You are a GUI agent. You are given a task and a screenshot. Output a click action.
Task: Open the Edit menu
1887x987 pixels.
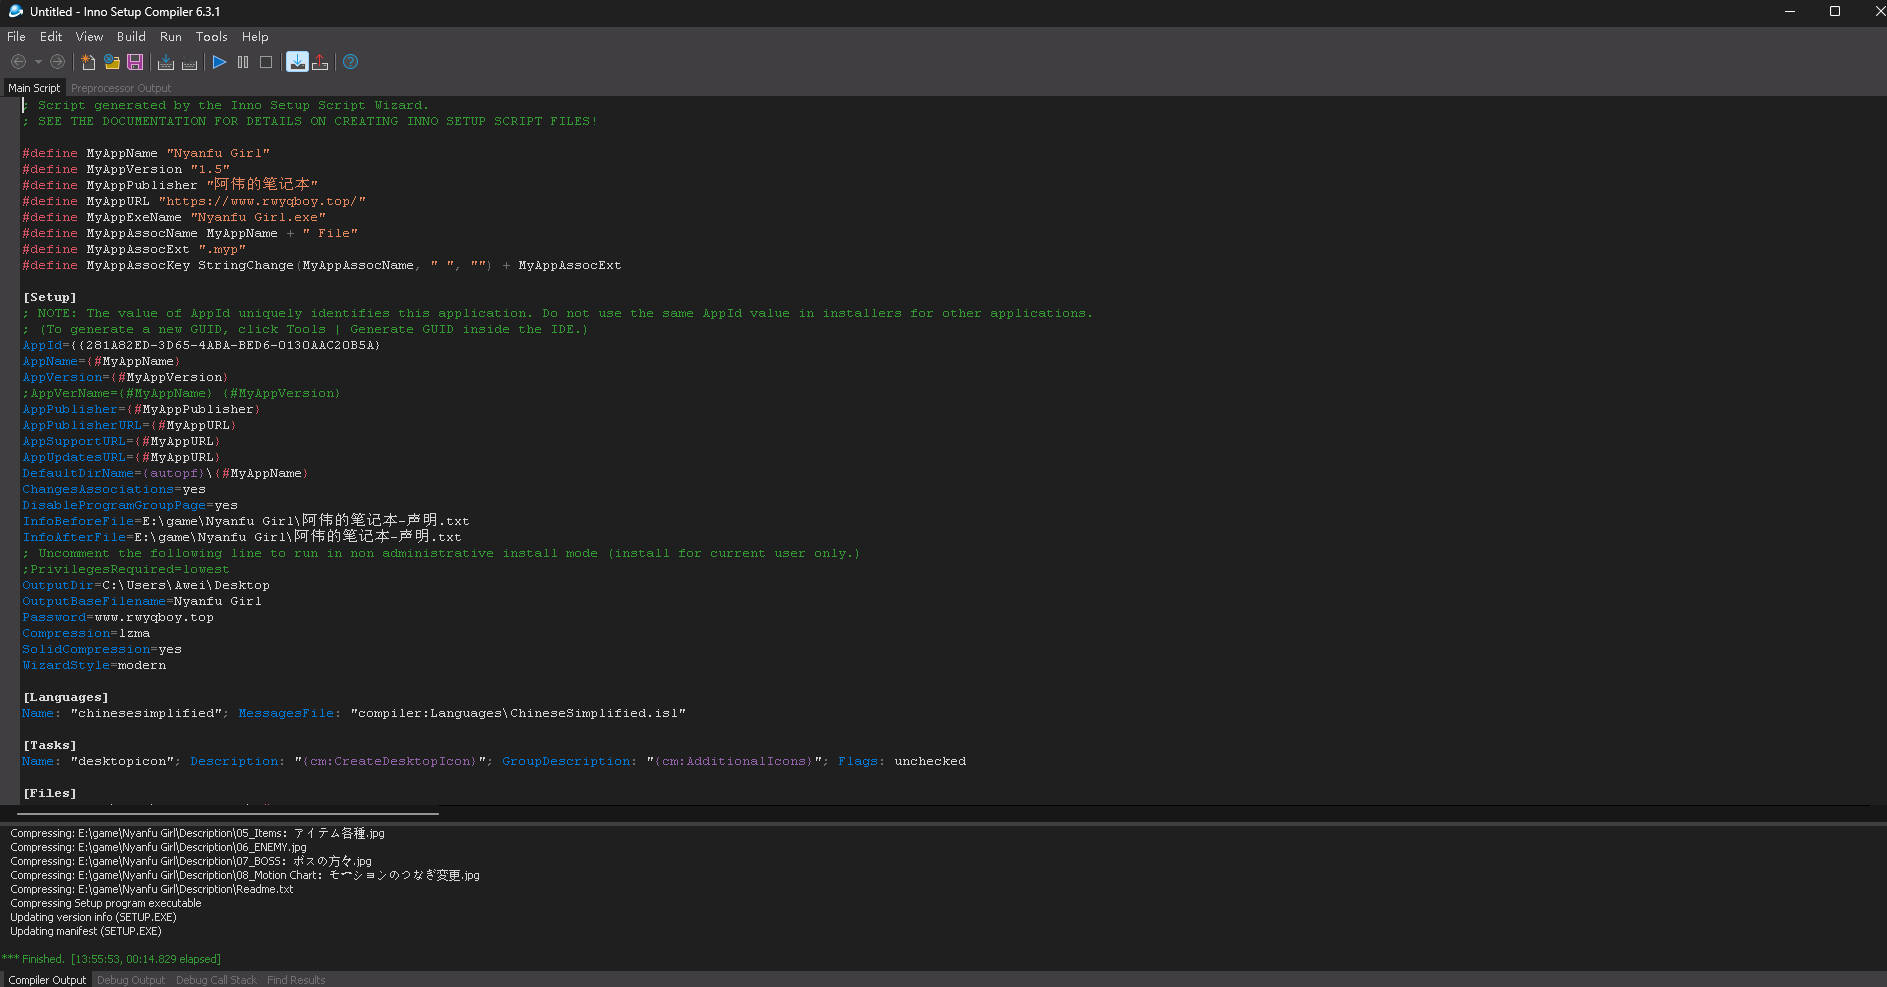51,36
